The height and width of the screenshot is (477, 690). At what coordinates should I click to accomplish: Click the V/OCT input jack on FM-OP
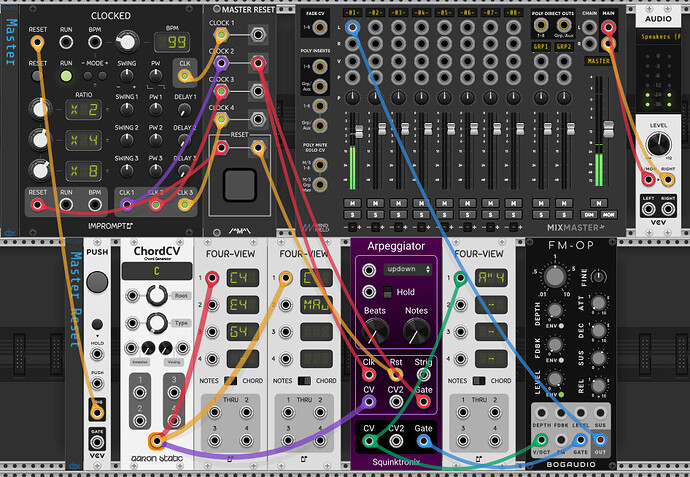pyautogui.click(x=541, y=439)
